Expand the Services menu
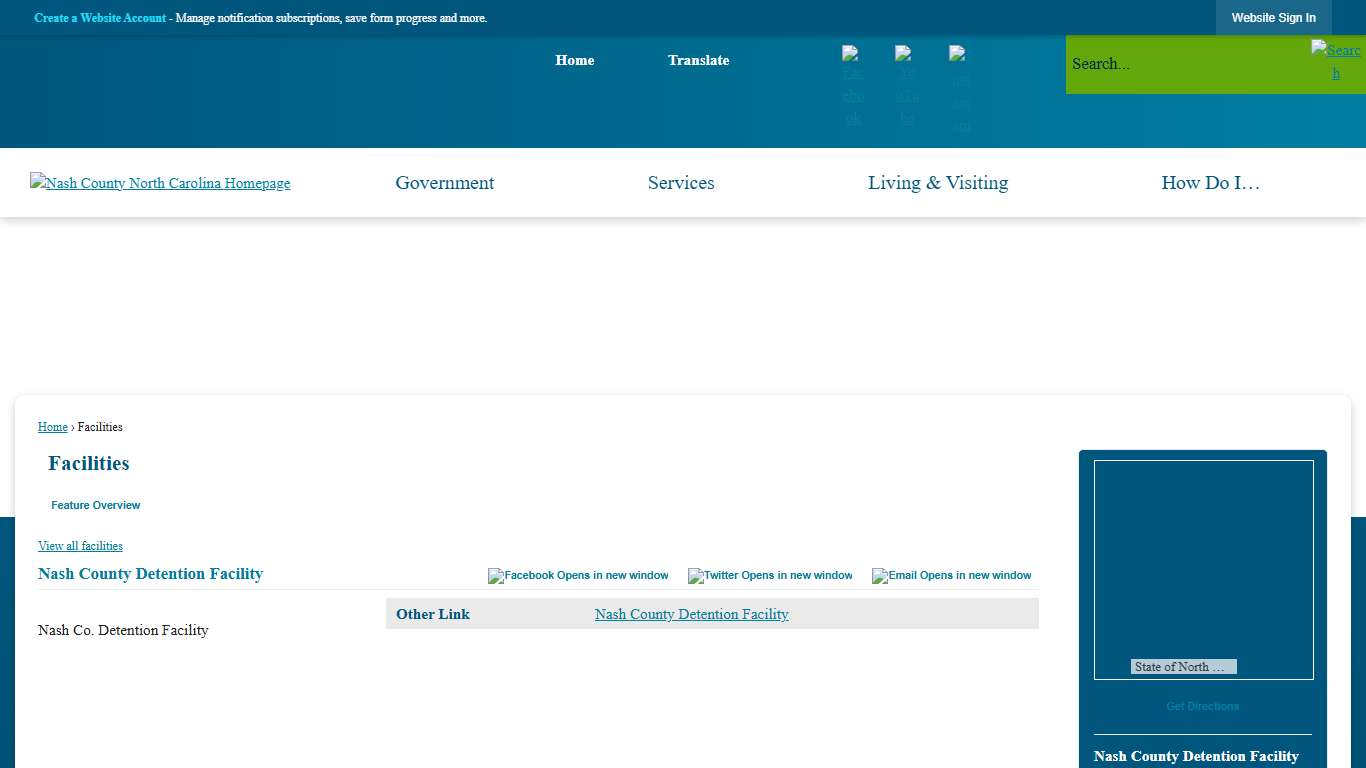The width and height of the screenshot is (1366, 768). tap(681, 183)
